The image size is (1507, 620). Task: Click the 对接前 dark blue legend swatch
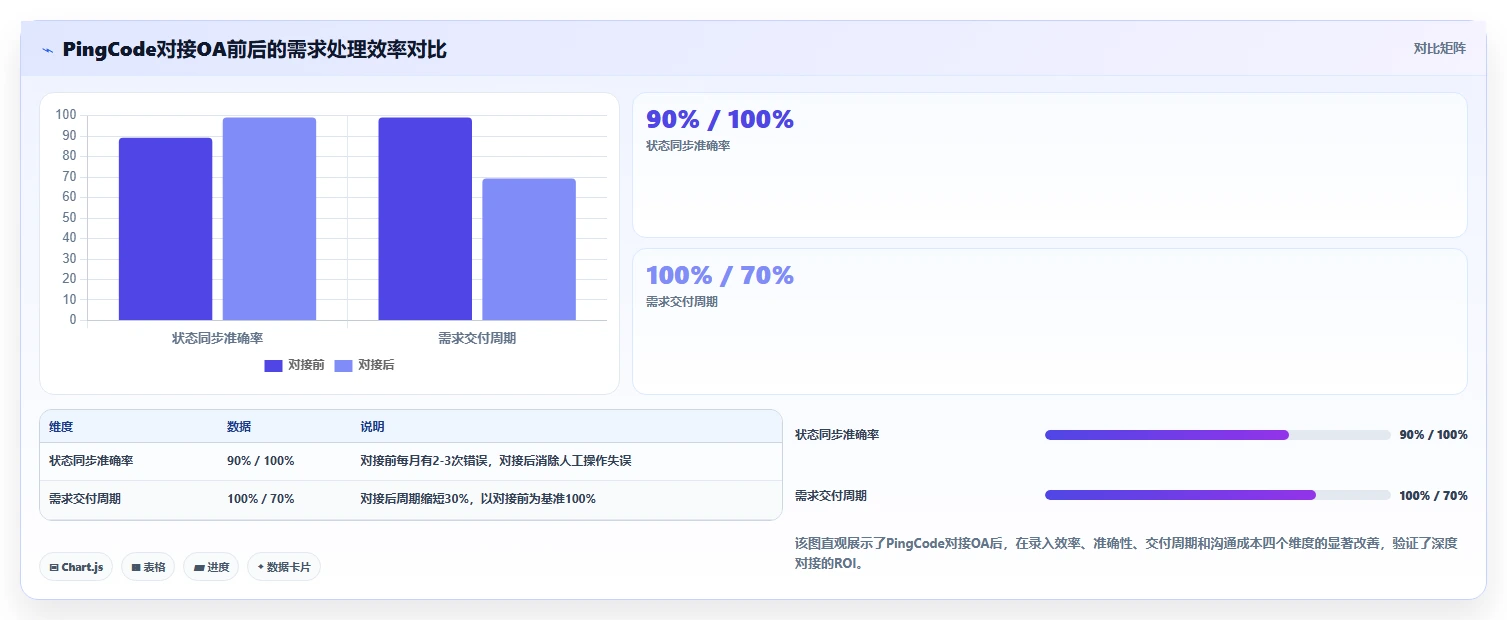273,366
